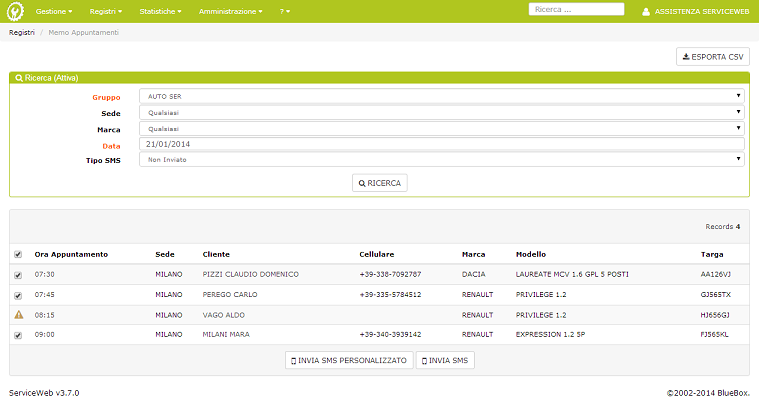
Task: Click the magnifier icon in the Ricerca (Attiva) header
Action: (x=19, y=78)
